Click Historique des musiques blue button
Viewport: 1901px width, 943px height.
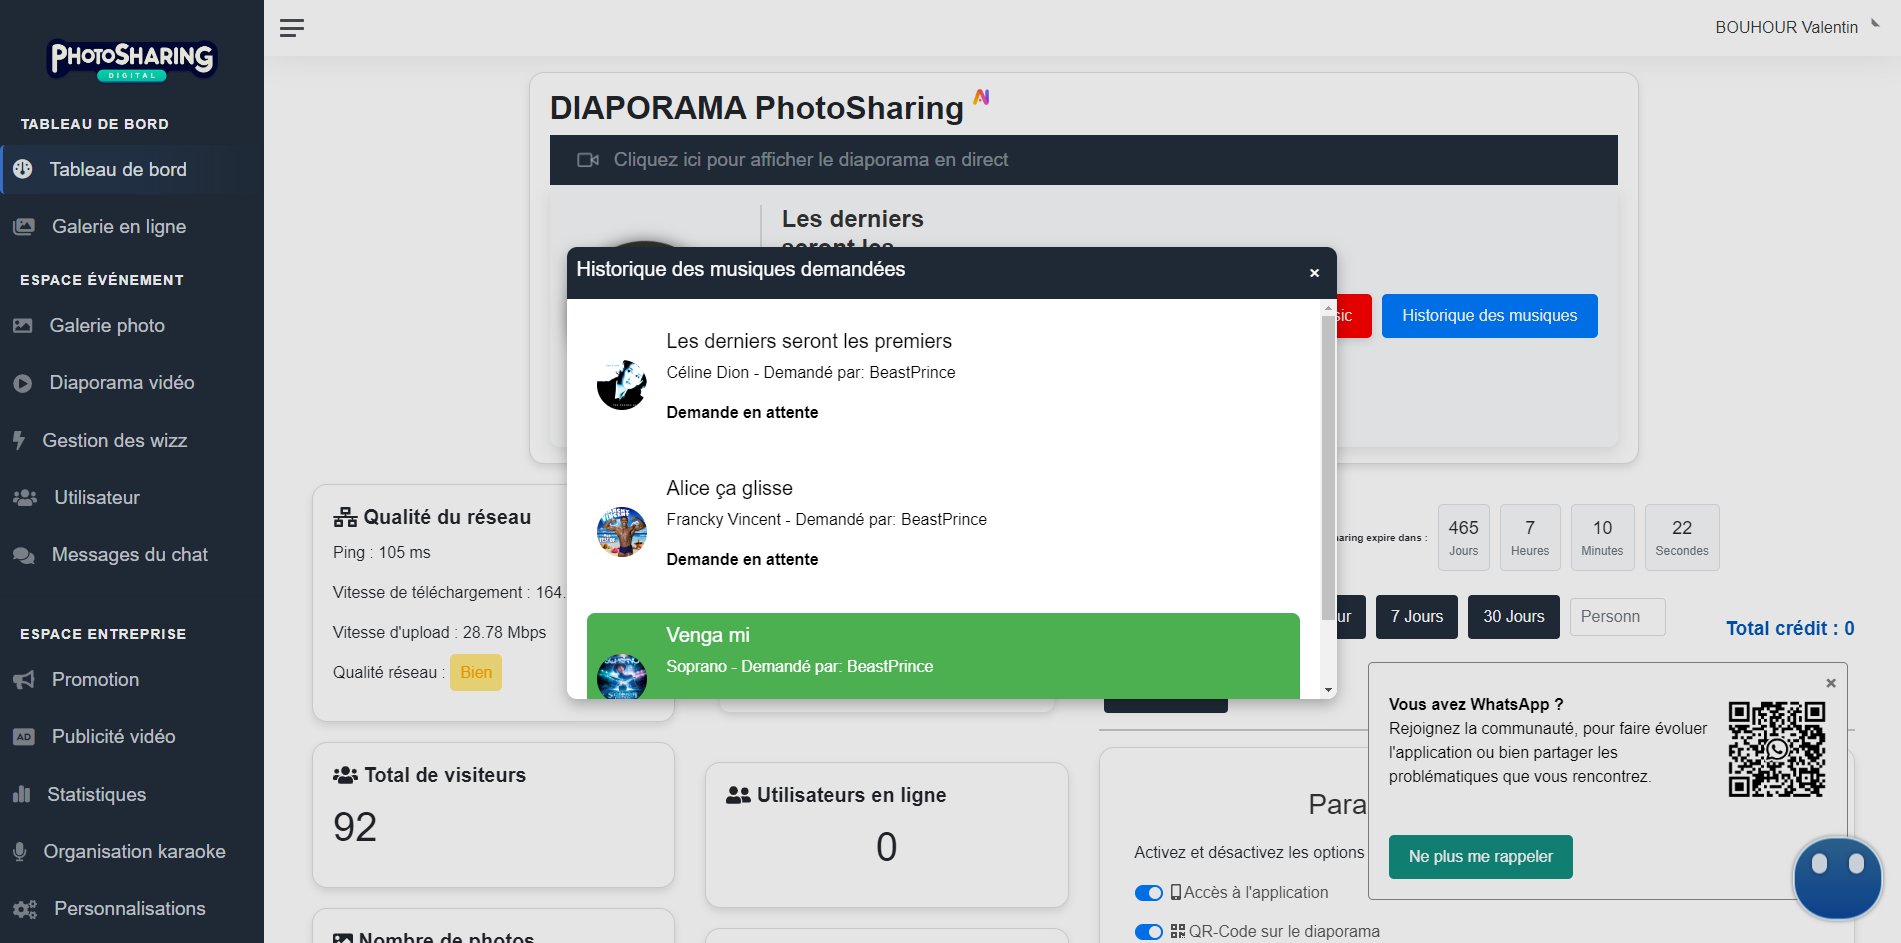[x=1489, y=316]
